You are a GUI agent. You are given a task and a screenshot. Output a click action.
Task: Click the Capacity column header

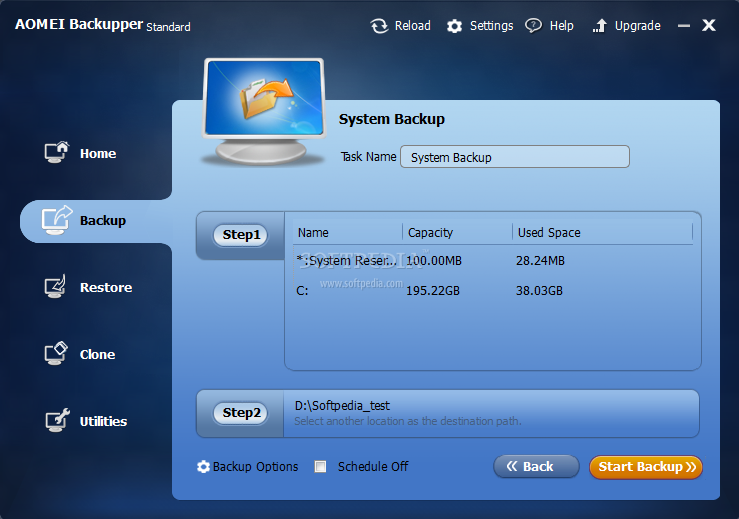pyautogui.click(x=430, y=233)
